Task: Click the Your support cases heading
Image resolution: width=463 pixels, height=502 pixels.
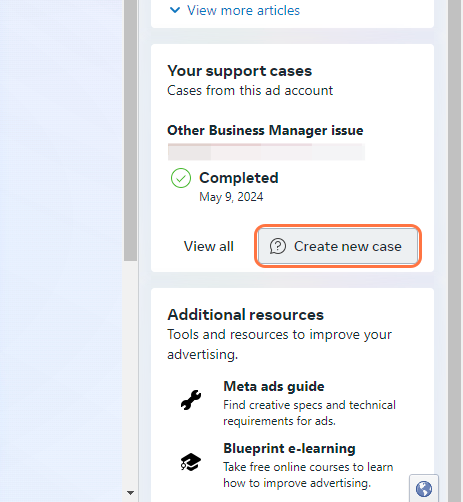Action: tap(239, 71)
